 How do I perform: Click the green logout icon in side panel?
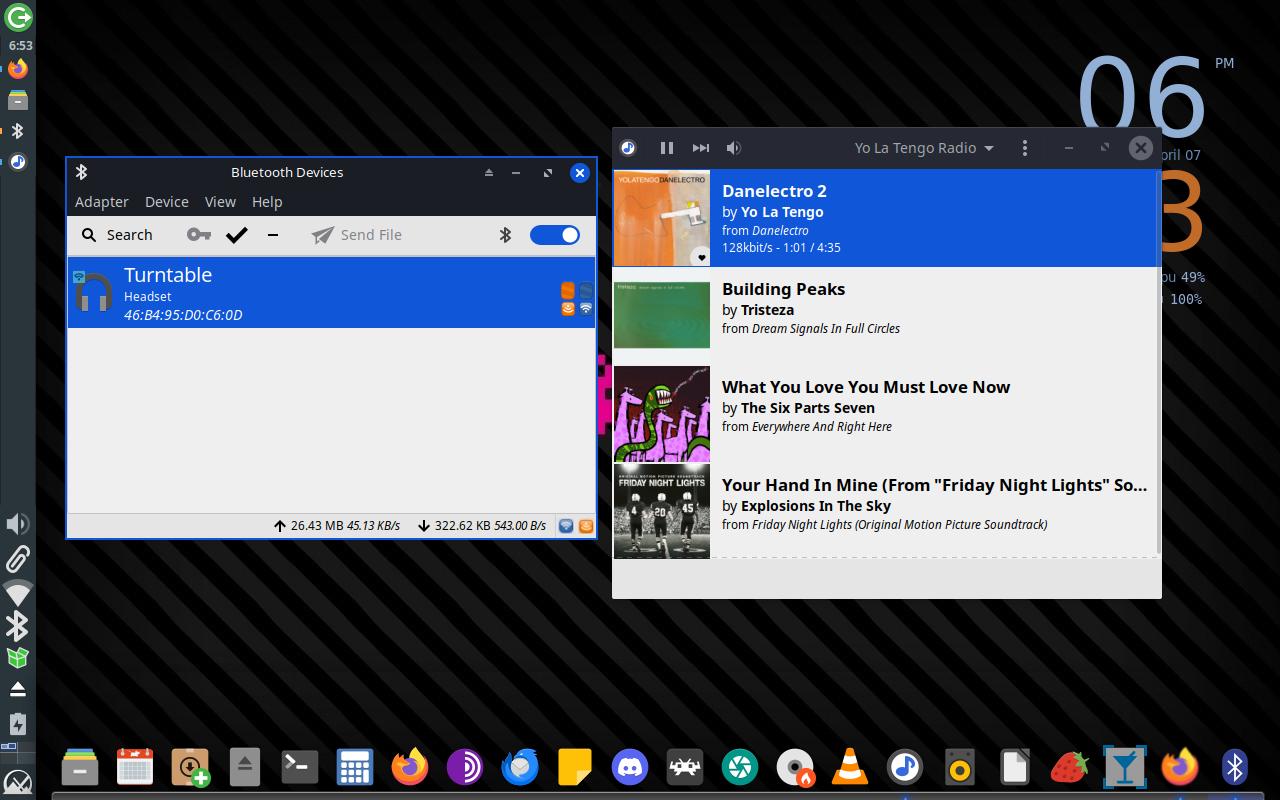point(18,17)
